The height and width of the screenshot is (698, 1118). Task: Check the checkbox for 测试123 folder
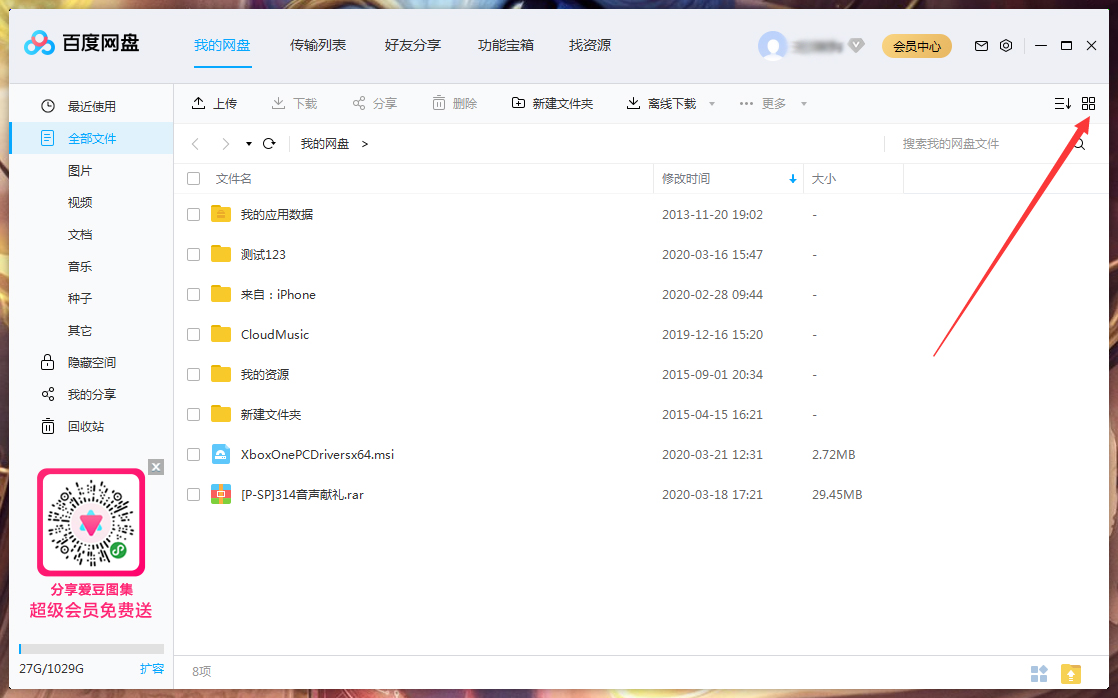(193, 254)
